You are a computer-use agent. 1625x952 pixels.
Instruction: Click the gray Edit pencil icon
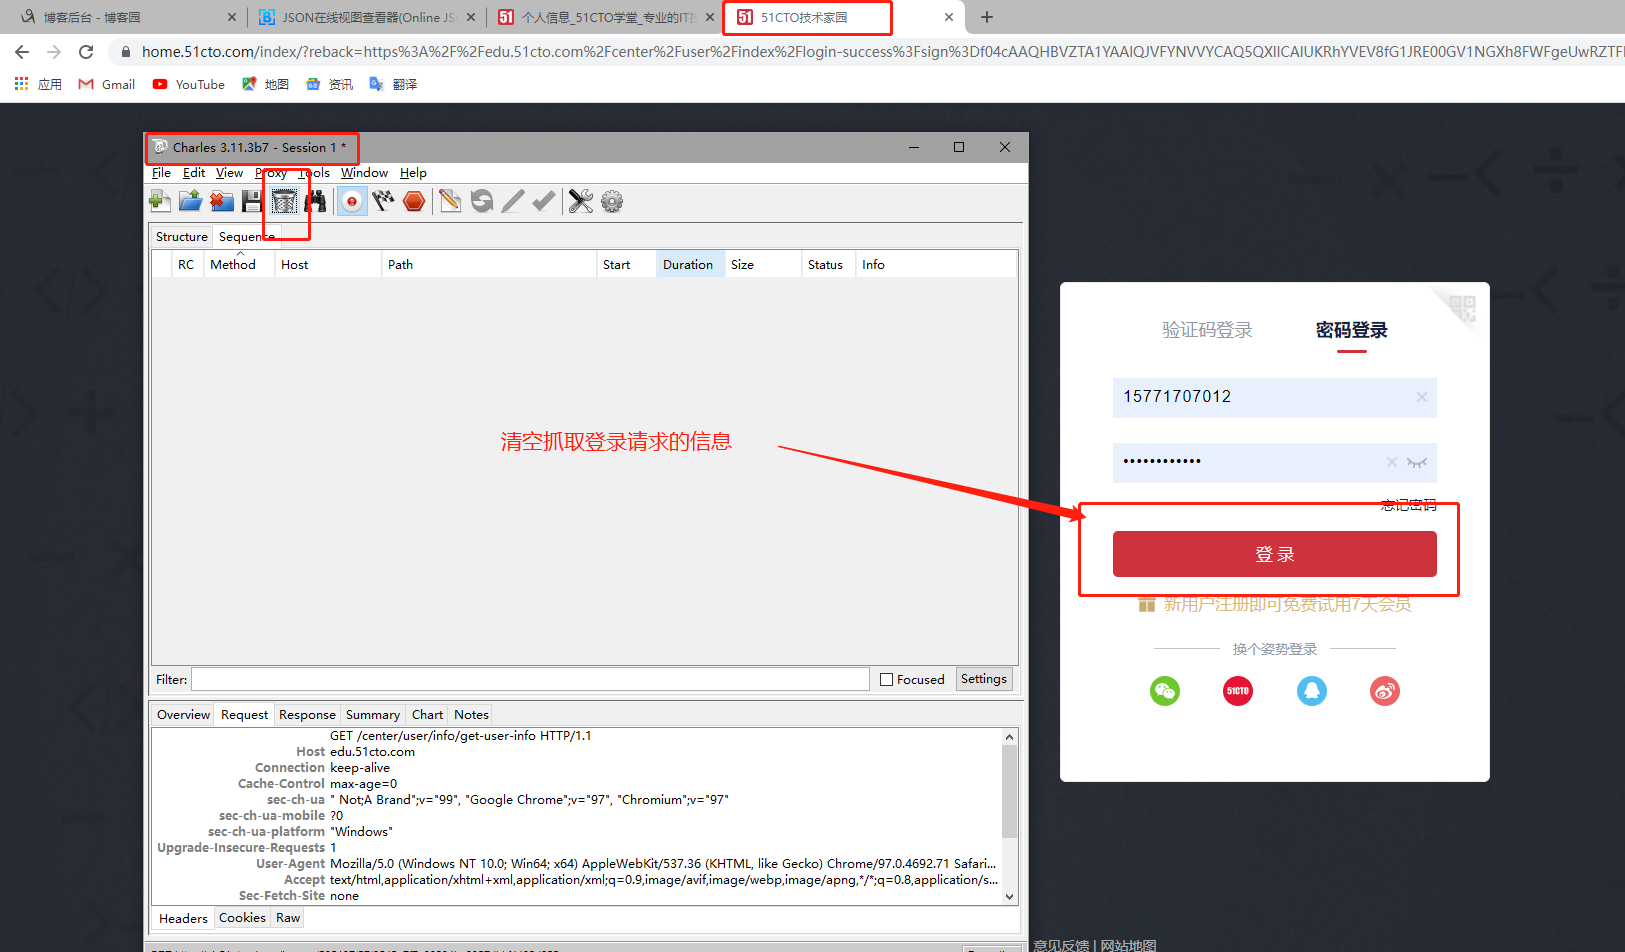pyautogui.click(x=513, y=201)
